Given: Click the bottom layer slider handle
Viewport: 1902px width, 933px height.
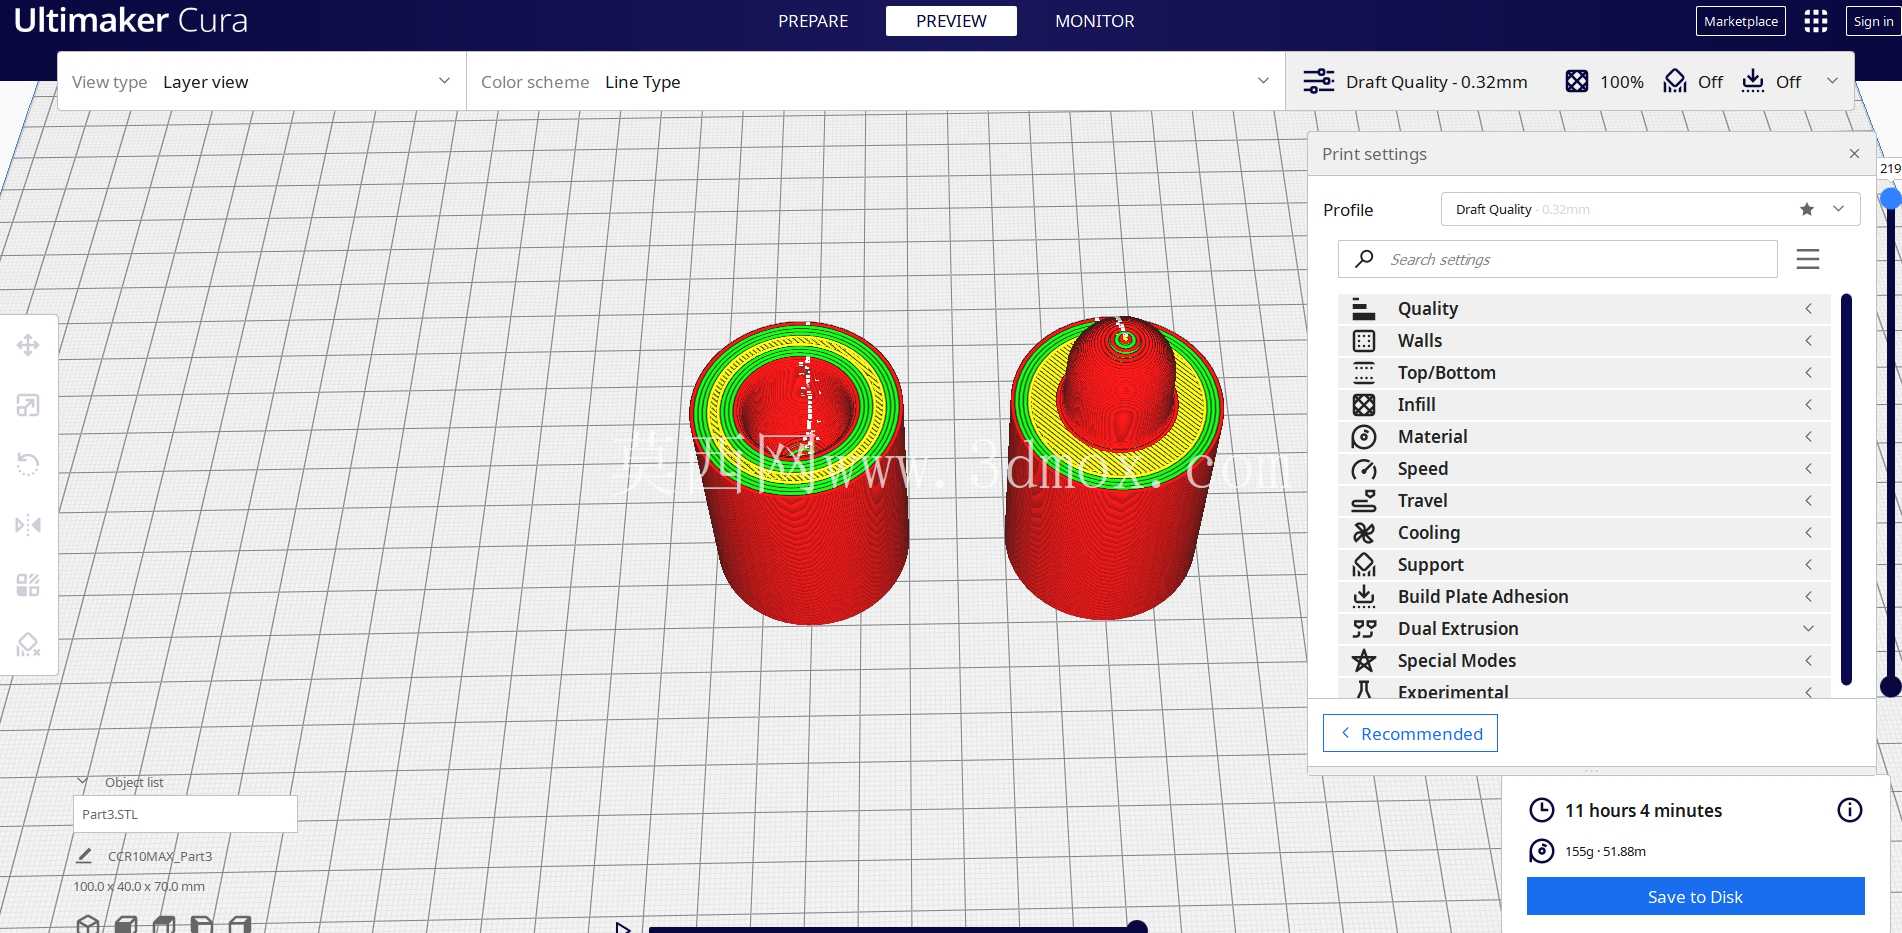Looking at the screenshot, I should click(1891, 686).
